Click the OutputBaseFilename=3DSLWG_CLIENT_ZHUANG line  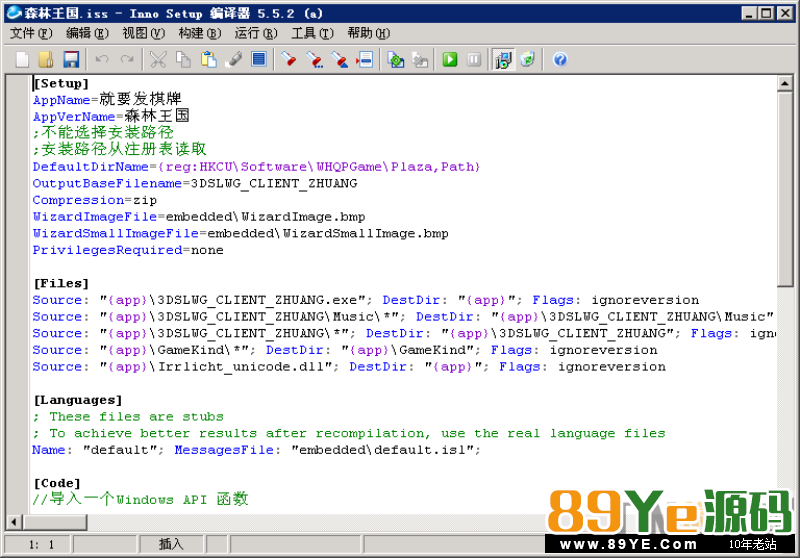click(x=195, y=183)
